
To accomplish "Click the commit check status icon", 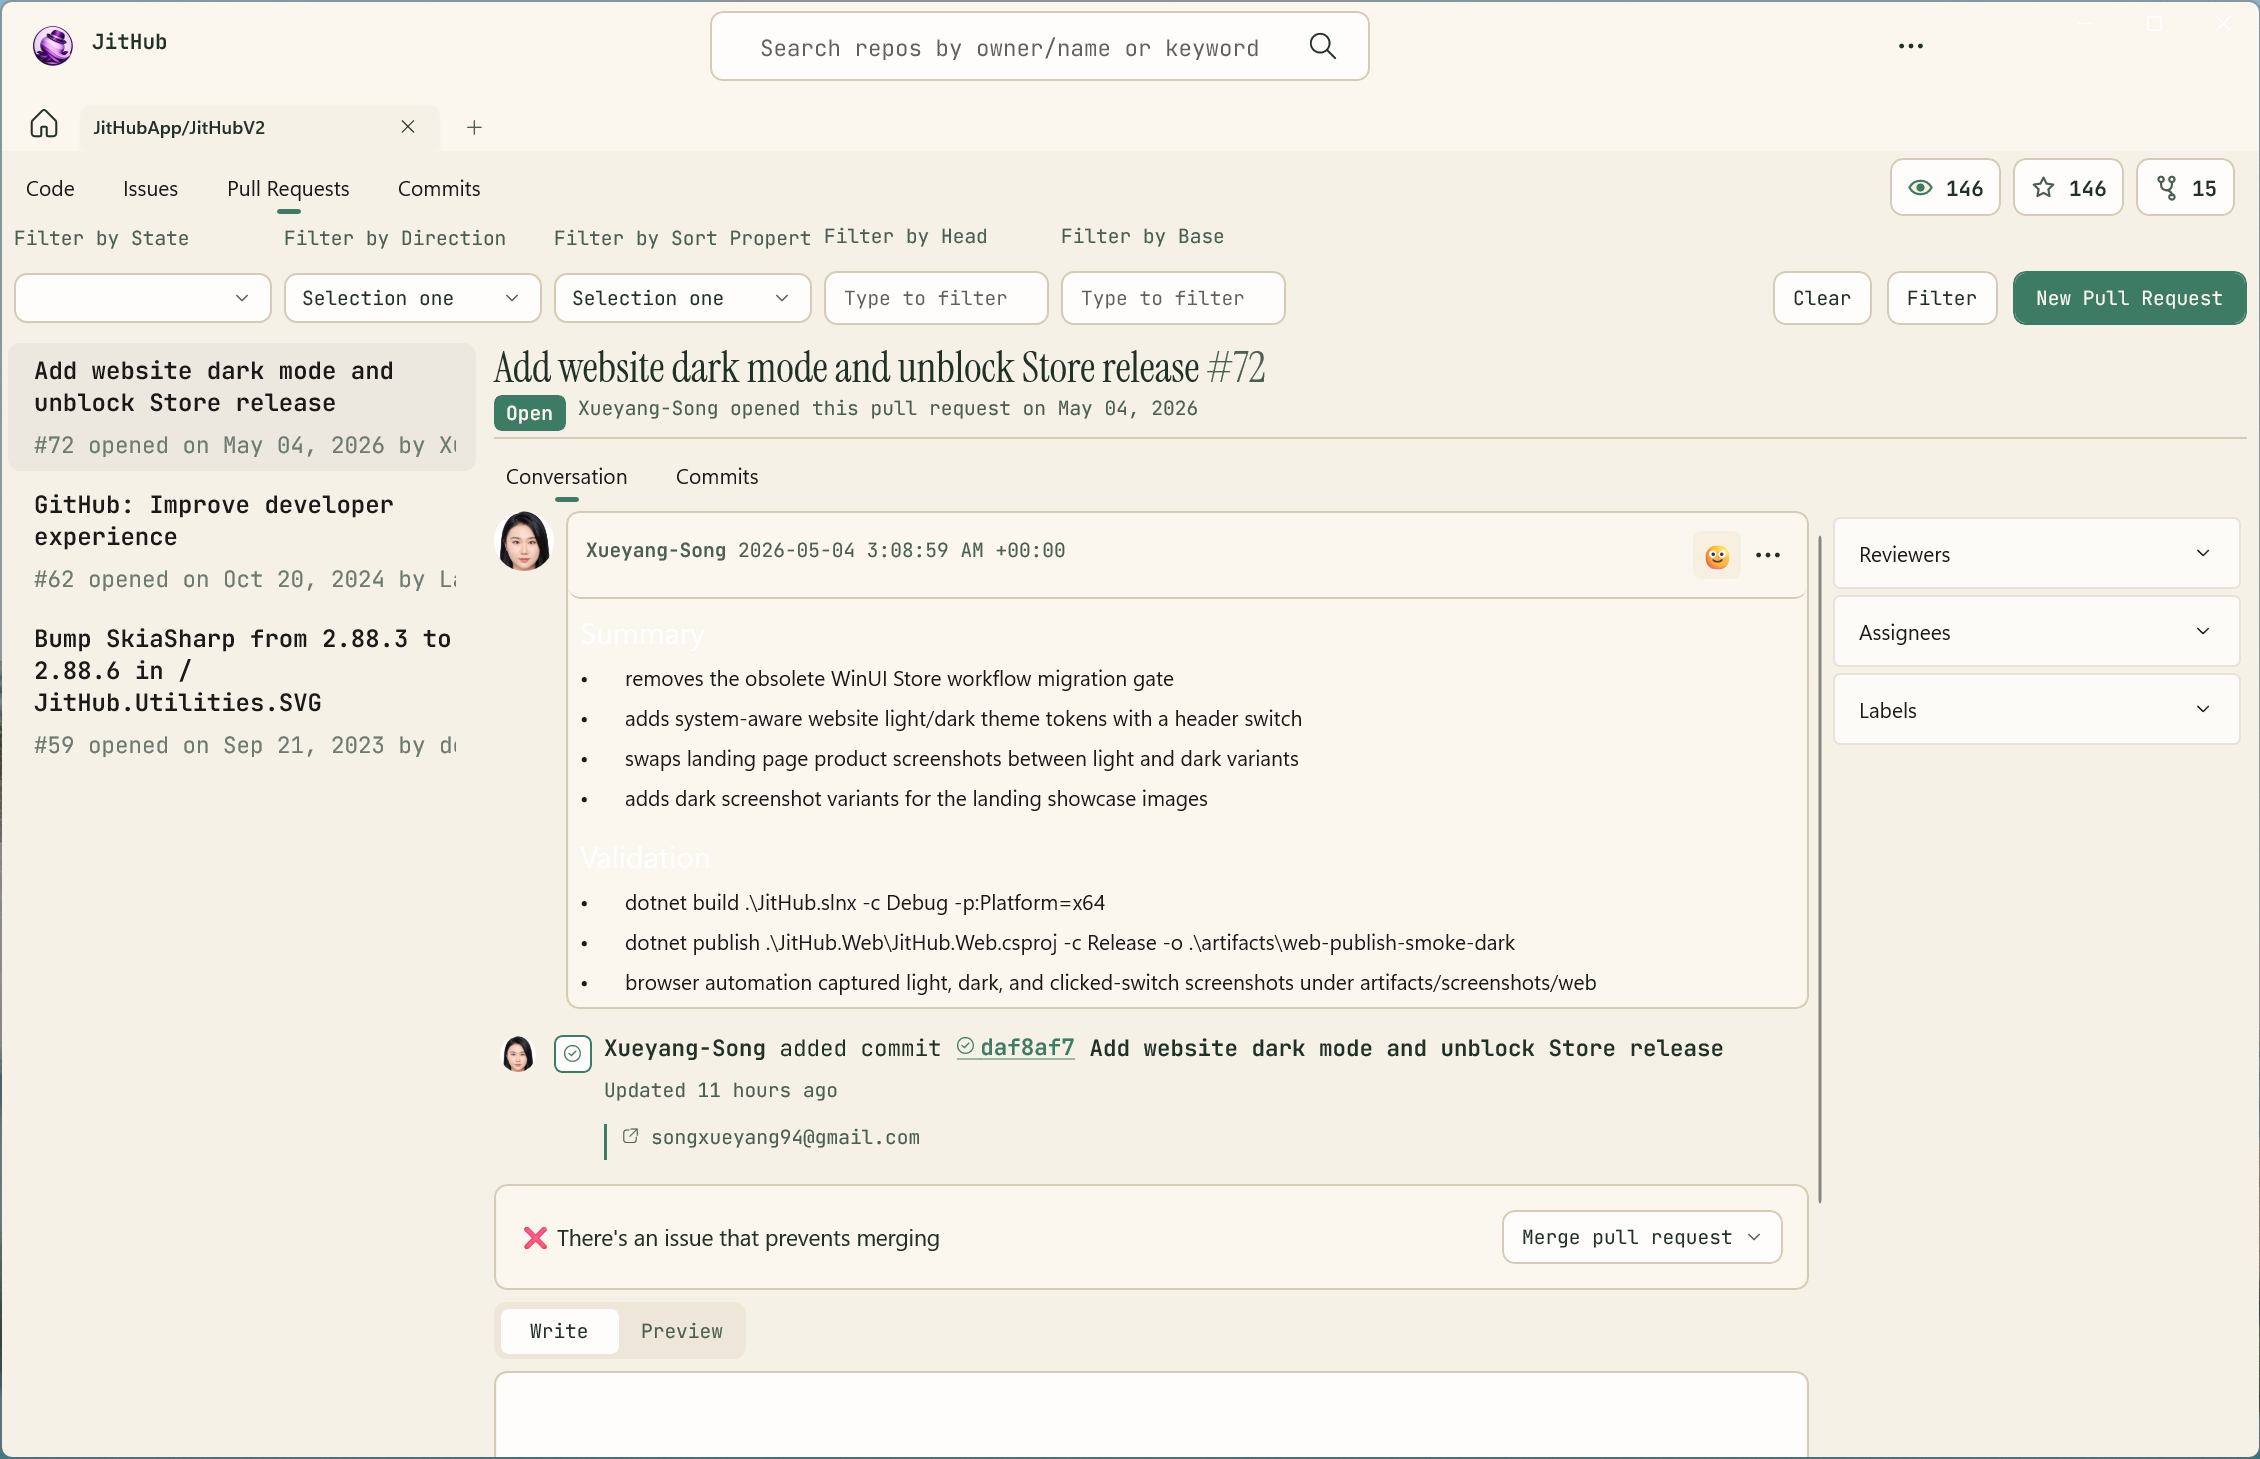I will [x=572, y=1054].
